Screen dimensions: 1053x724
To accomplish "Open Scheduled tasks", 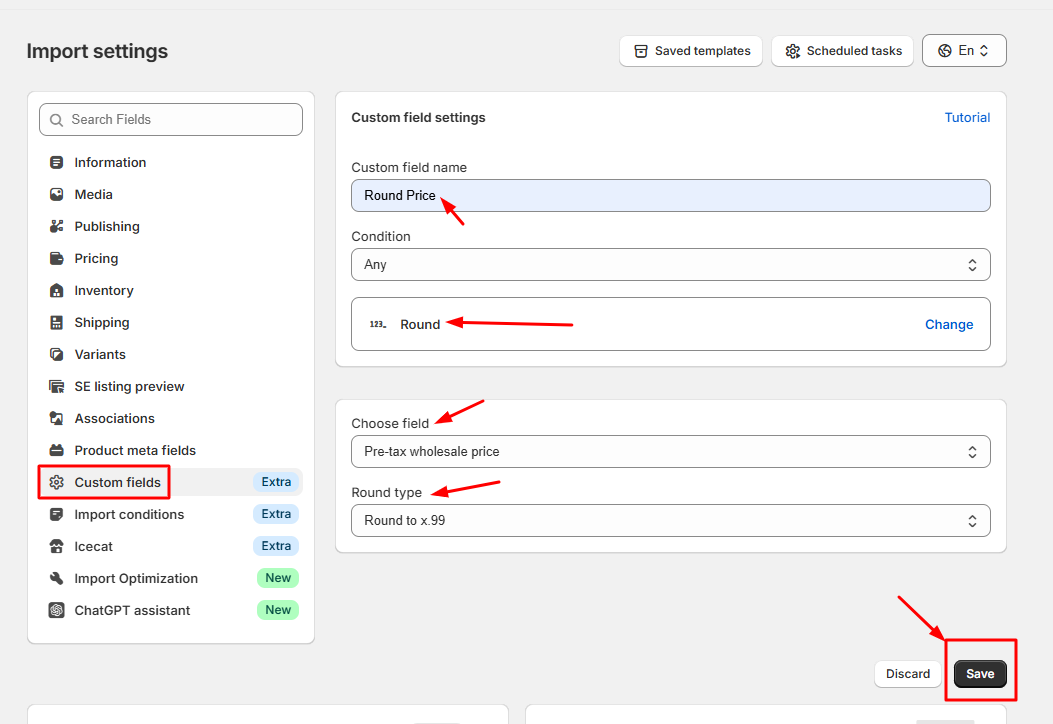I will (x=842, y=51).
